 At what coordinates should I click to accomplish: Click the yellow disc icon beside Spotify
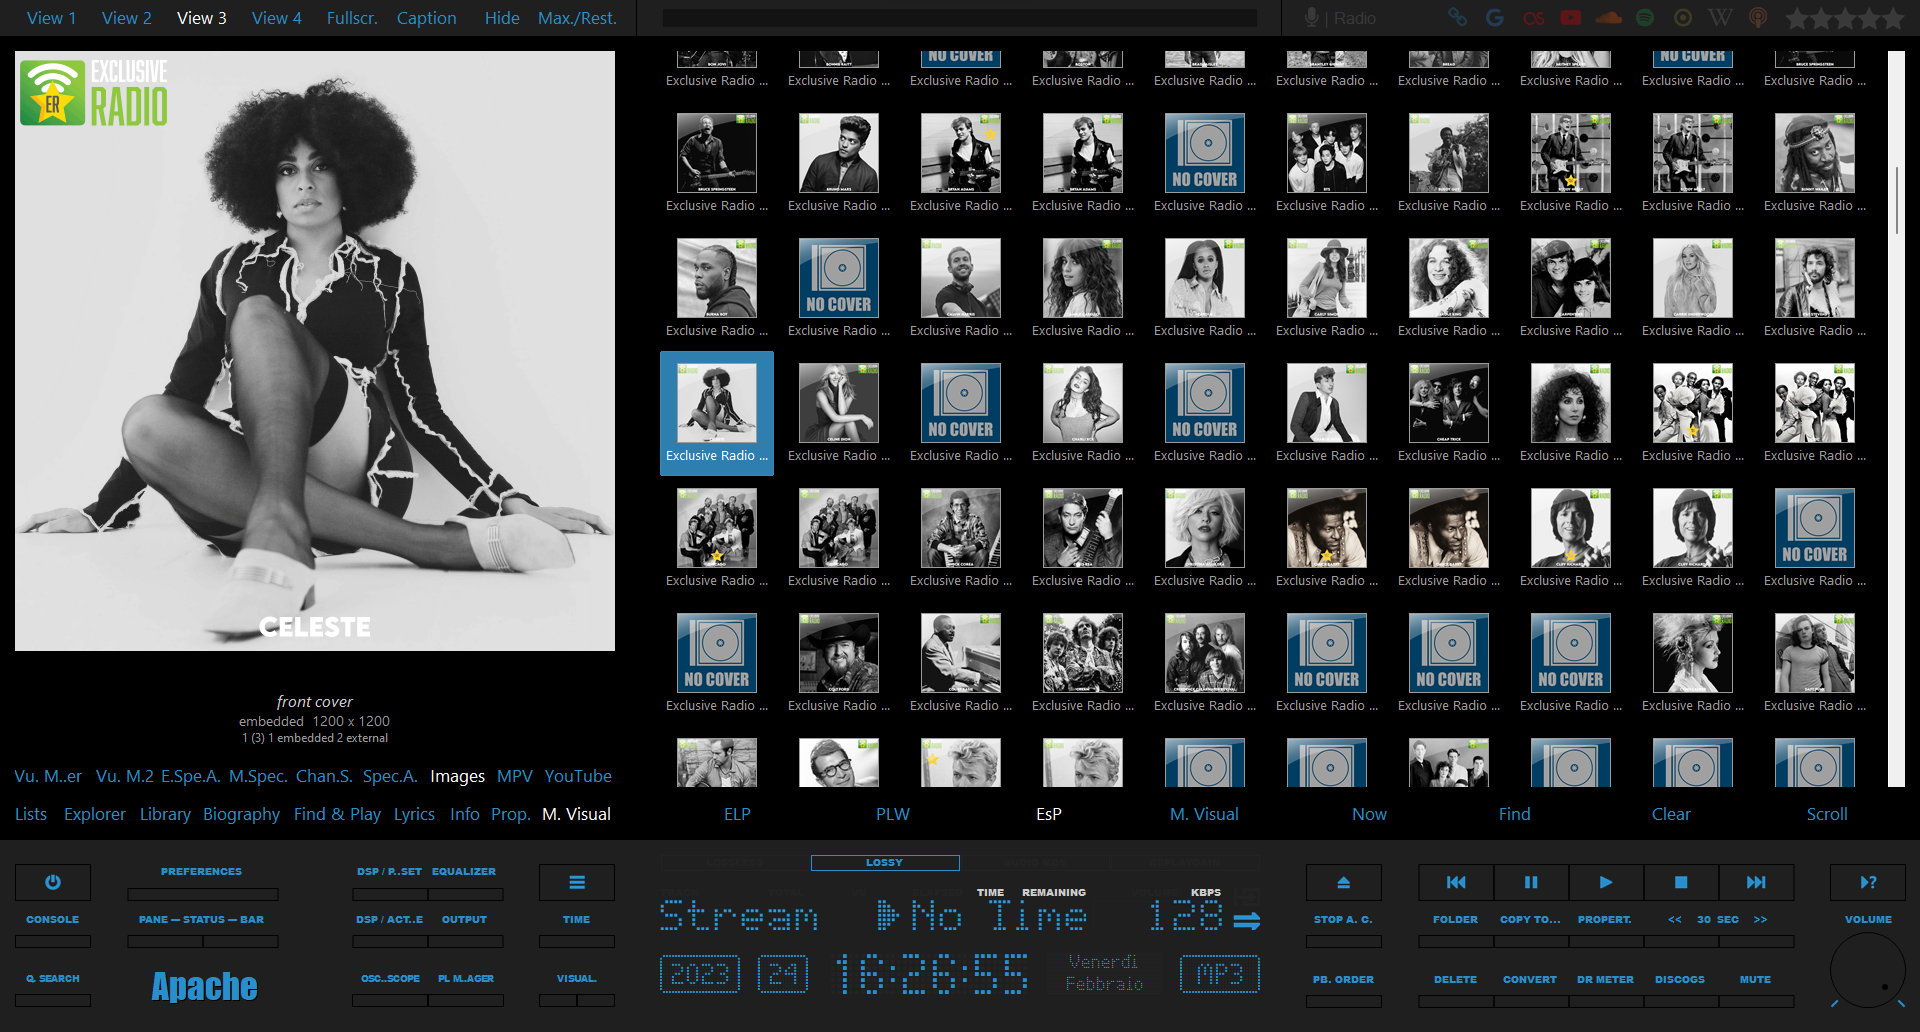point(1683,18)
